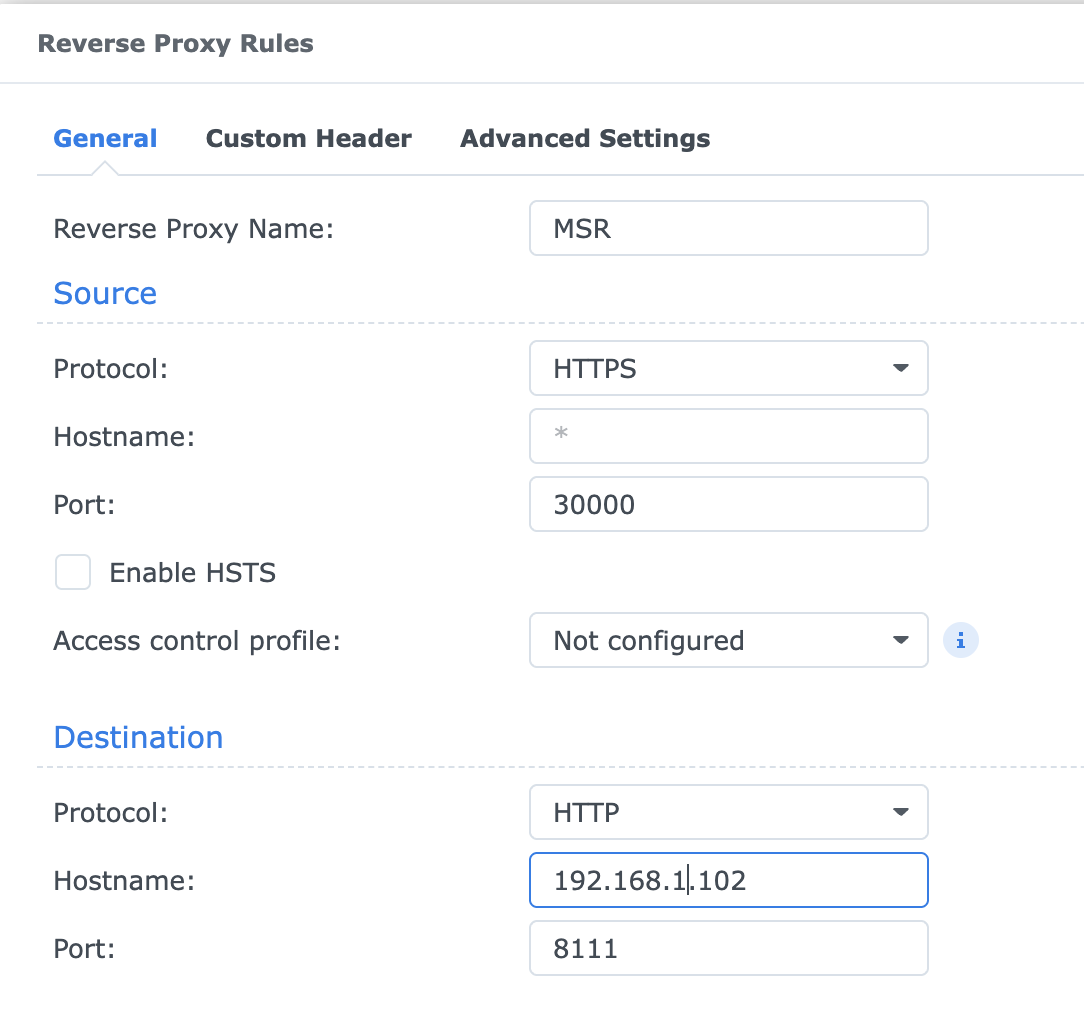Click the Reverse Proxy Rules title
The width and height of the screenshot is (1084, 1014).
tap(176, 44)
